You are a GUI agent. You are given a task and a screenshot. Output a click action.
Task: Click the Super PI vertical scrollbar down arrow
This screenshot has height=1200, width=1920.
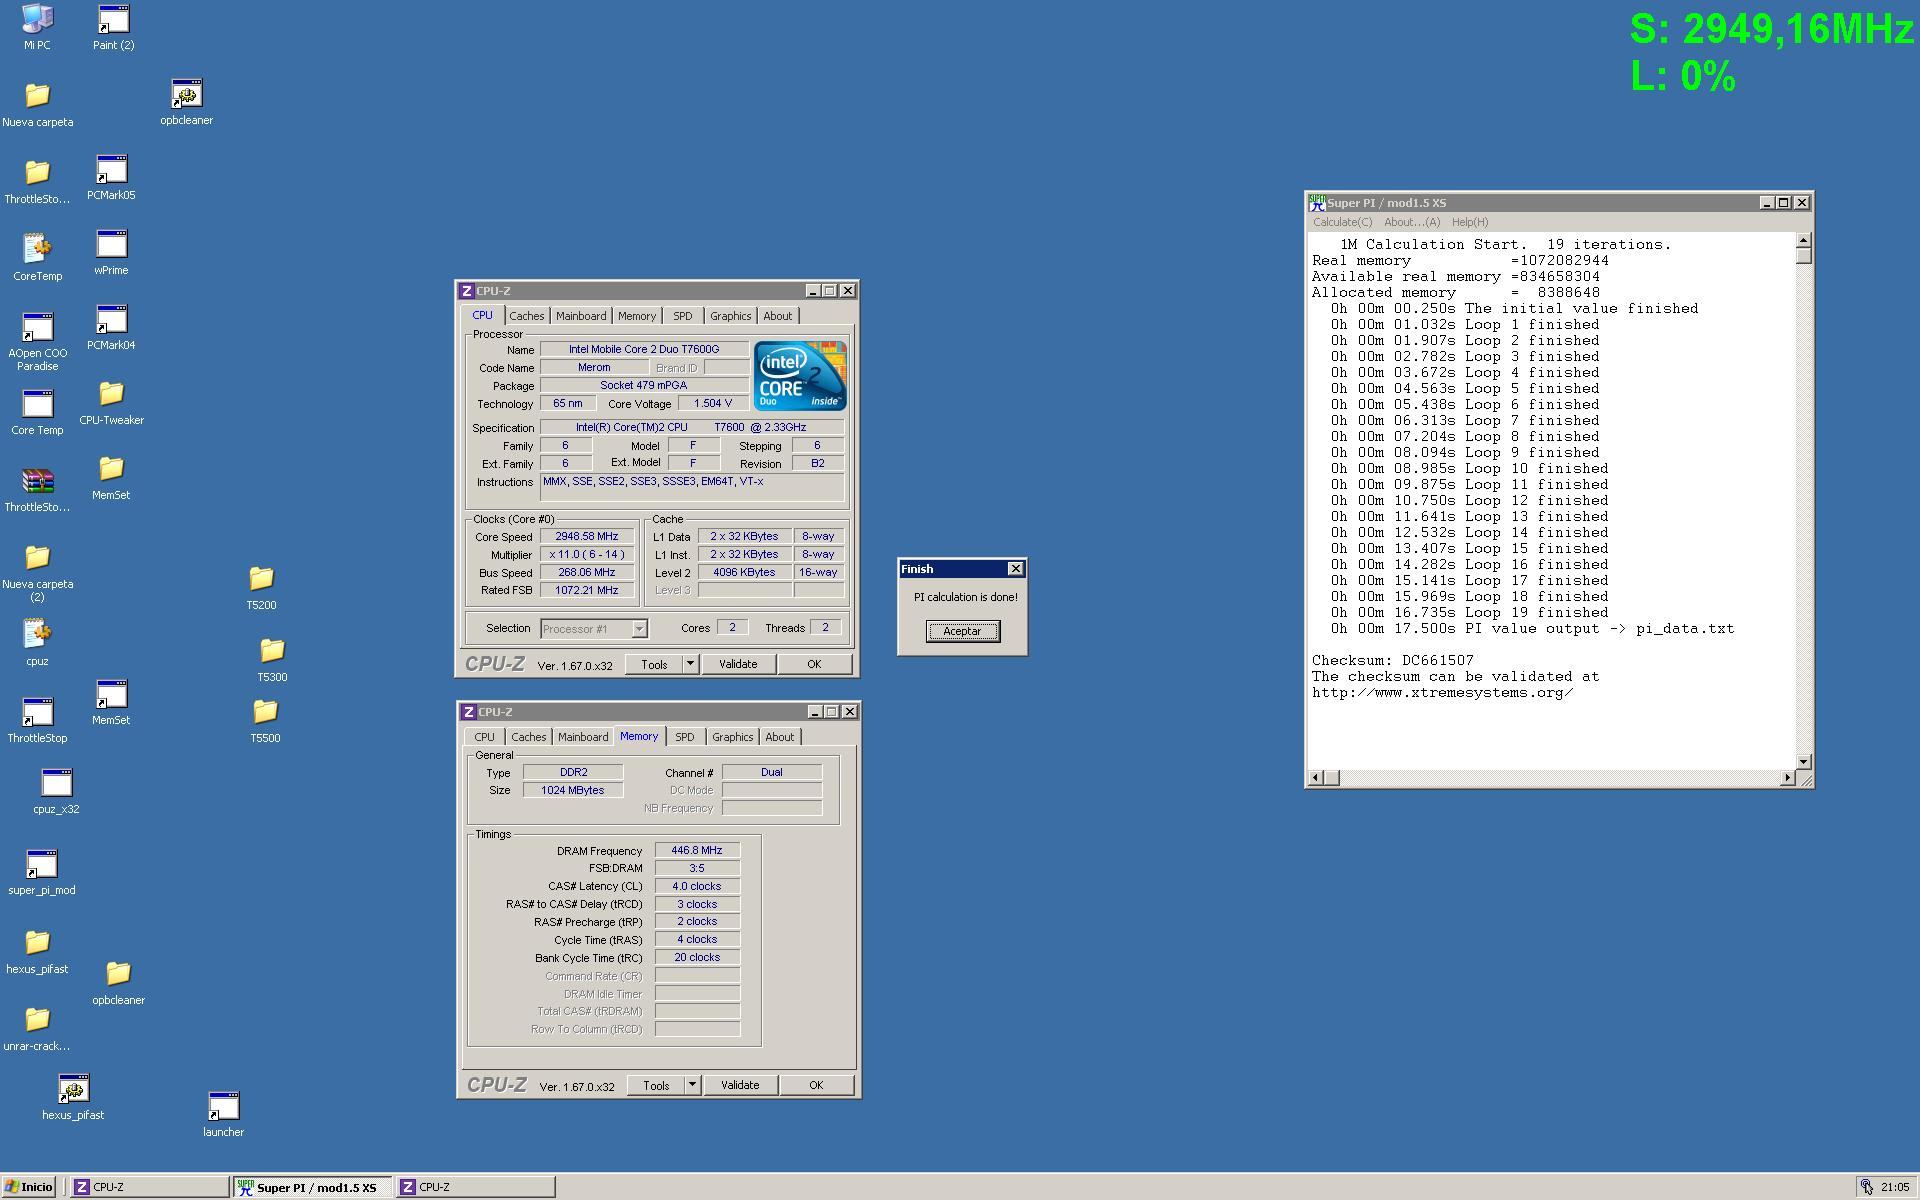coord(1803,762)
